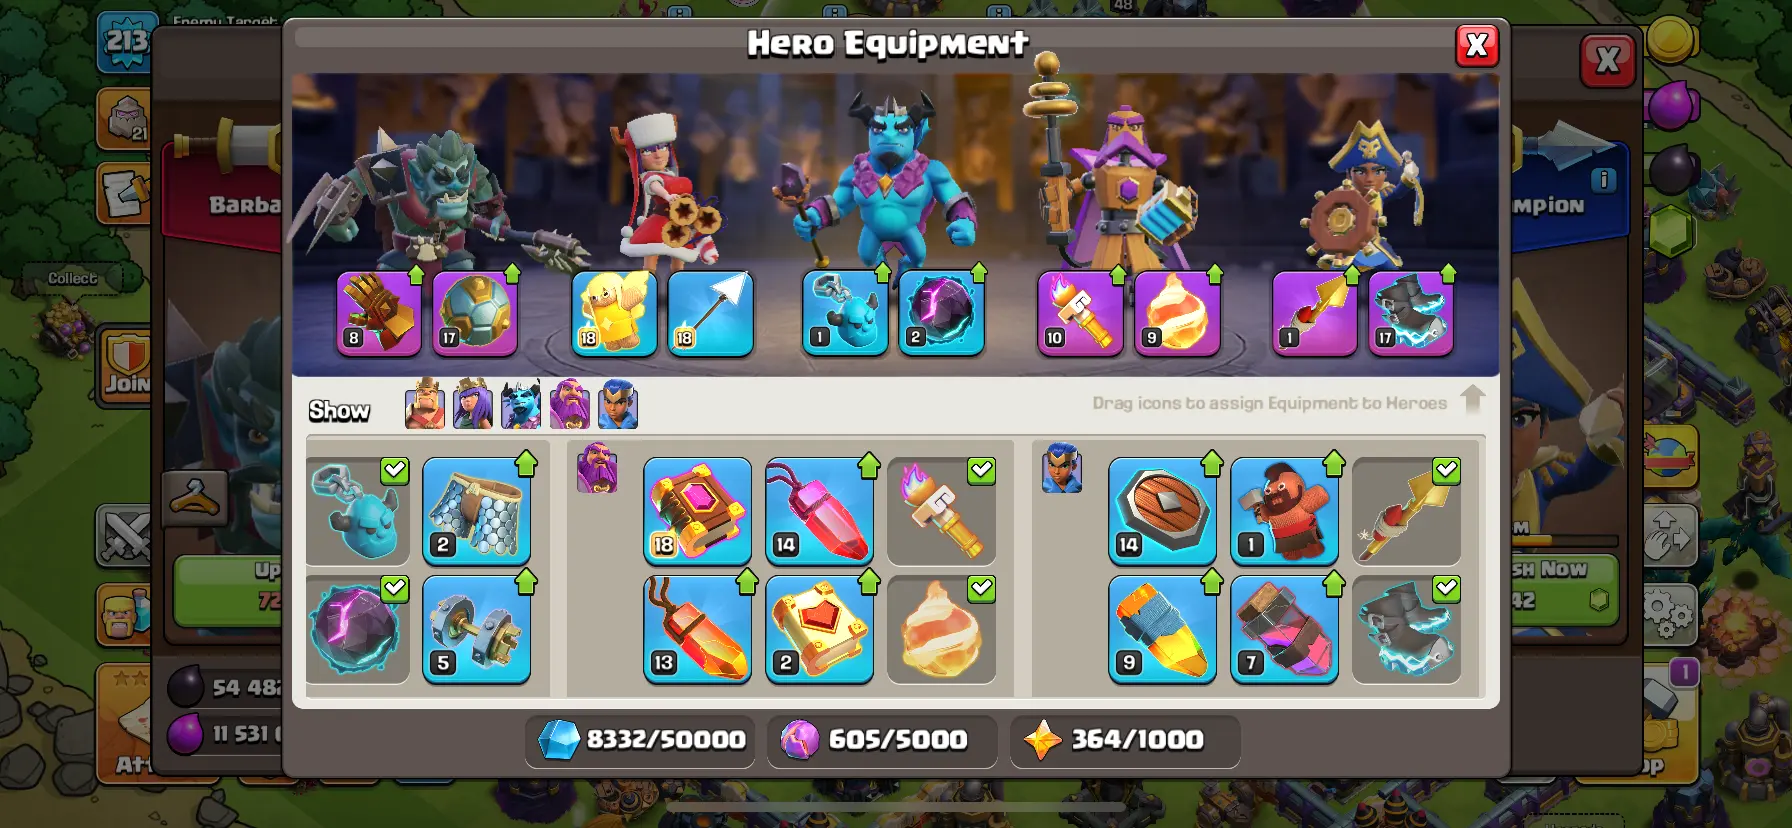Click the arrow beside drag icons hint
The image size is (1792, 828).
point(1472,400)
